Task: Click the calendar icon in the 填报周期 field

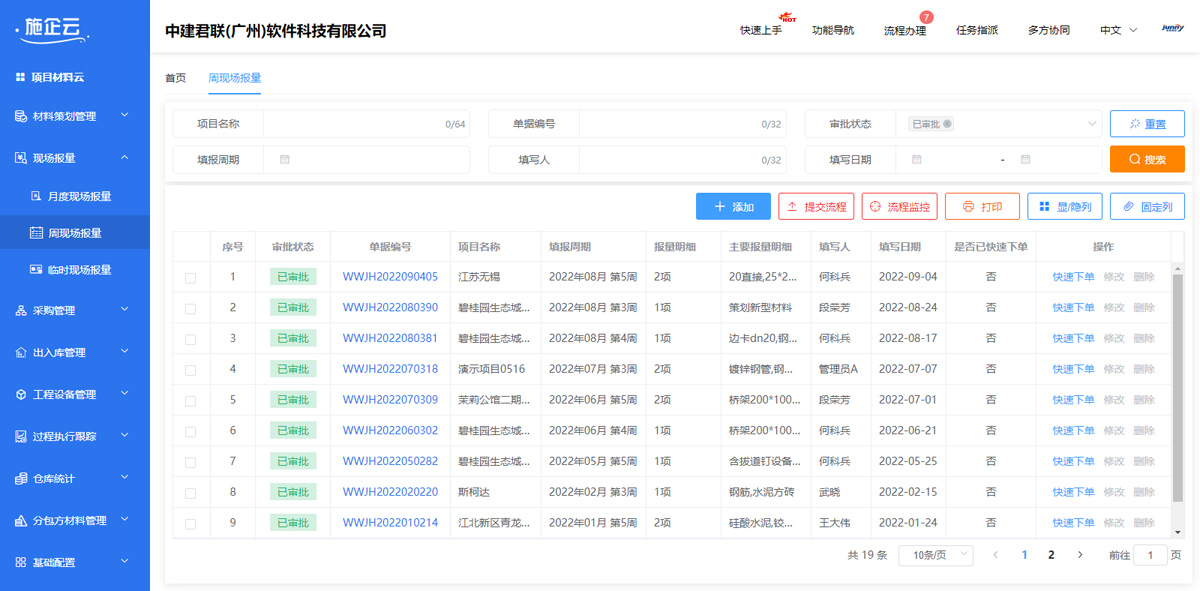Action: coord(285,160)
